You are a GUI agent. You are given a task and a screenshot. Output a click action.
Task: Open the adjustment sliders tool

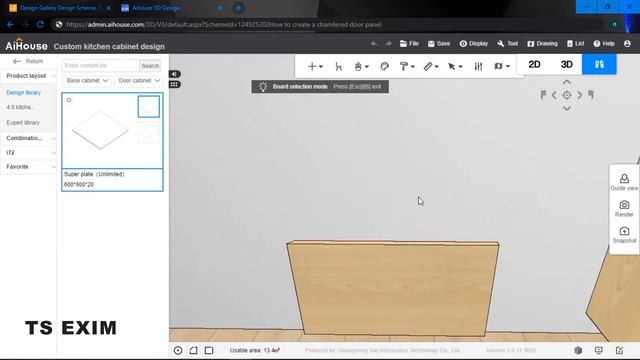click(x=478, y=66)
